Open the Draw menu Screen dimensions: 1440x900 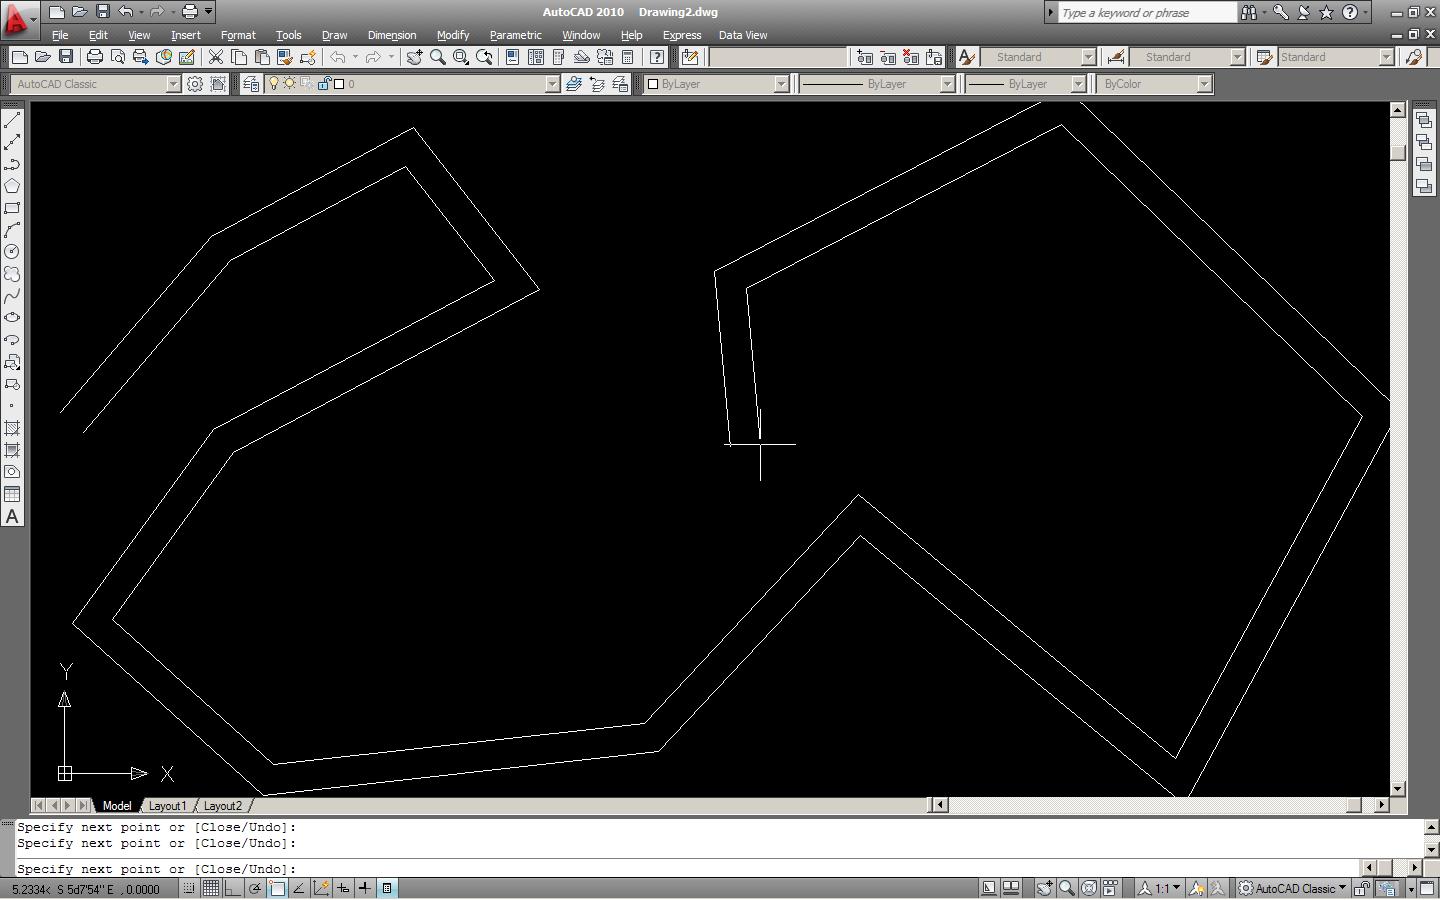[334, 35]
